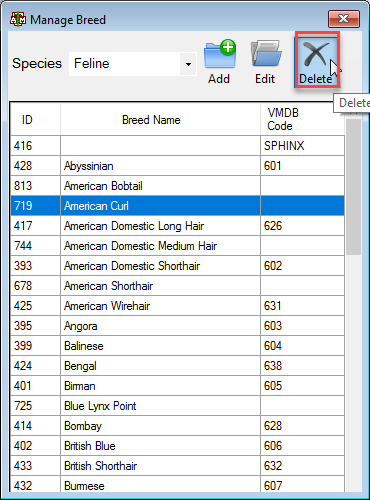This screenshot has height=500, width=370.
Task: Select American Domestic Shorthair row
Action: [178, 266]
